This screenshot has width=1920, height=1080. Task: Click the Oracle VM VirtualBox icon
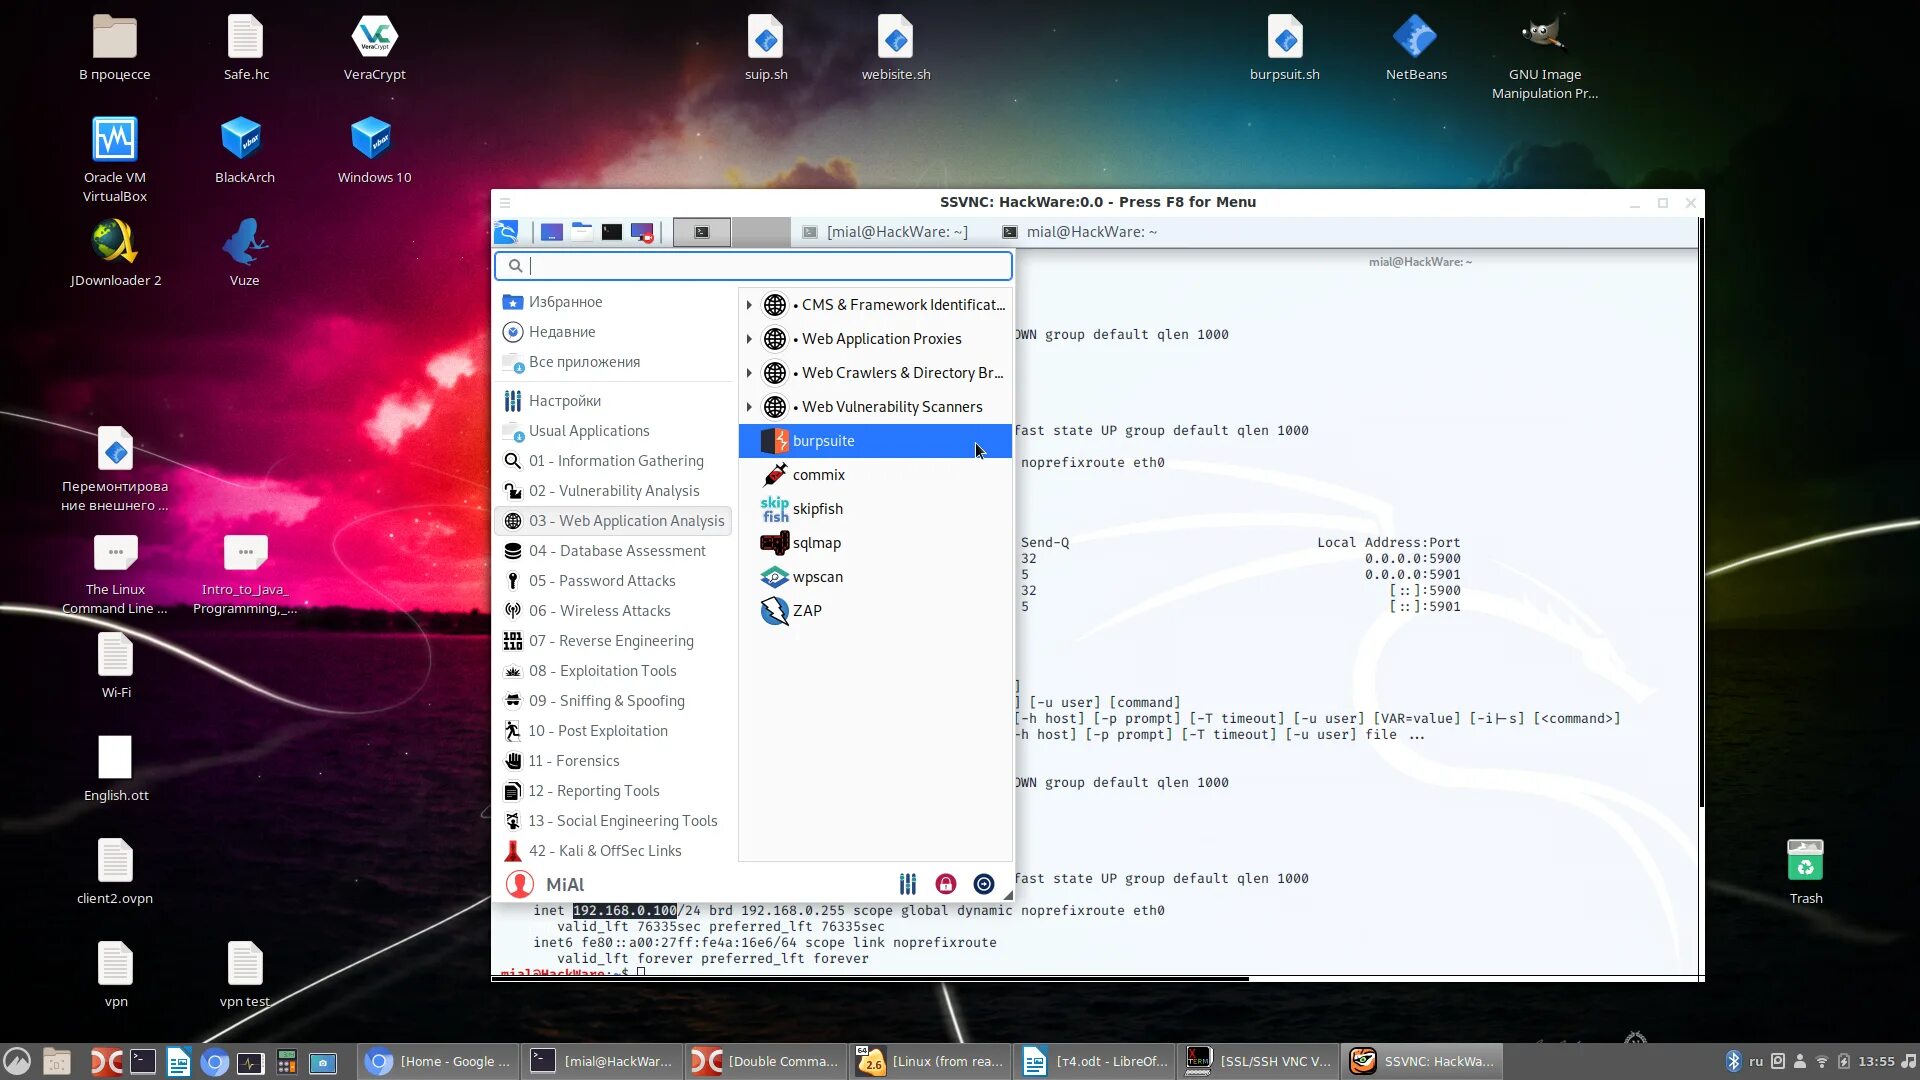[113, 146]
